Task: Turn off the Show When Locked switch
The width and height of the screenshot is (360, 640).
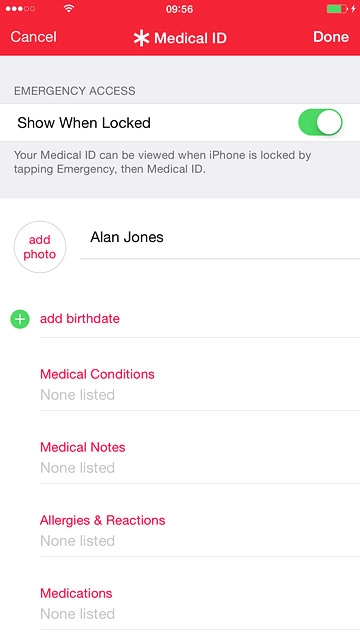Action: click(320, 122)
